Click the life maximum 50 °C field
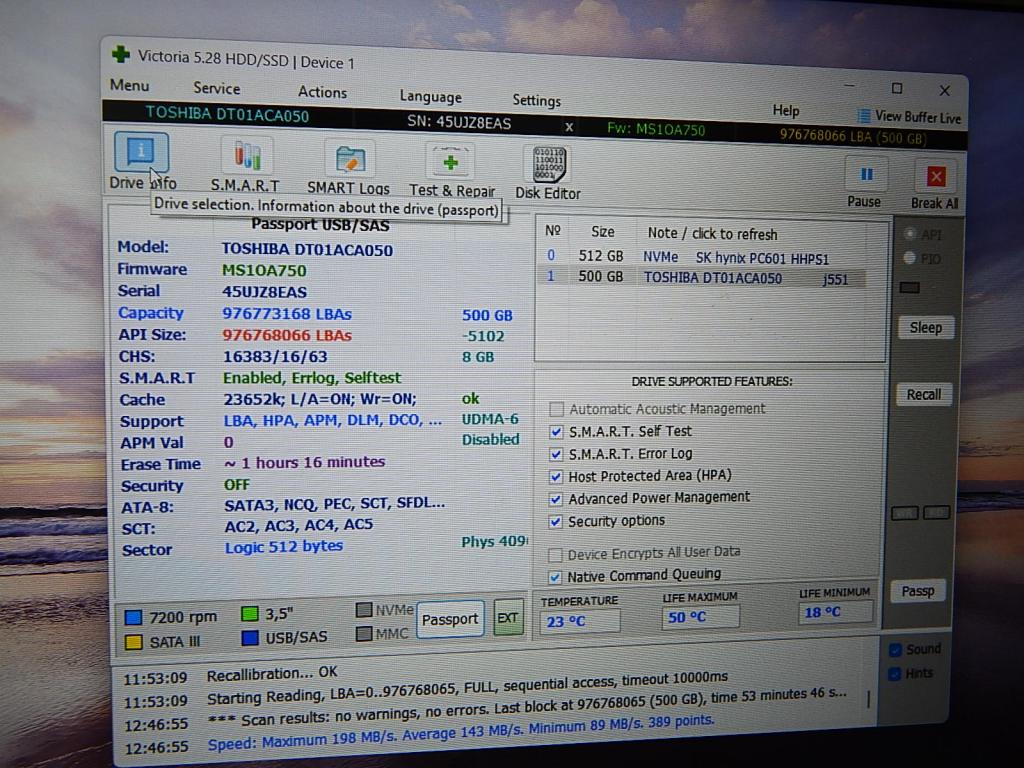The width and height of the screenshot is (1024, 768). pos(700,617)
